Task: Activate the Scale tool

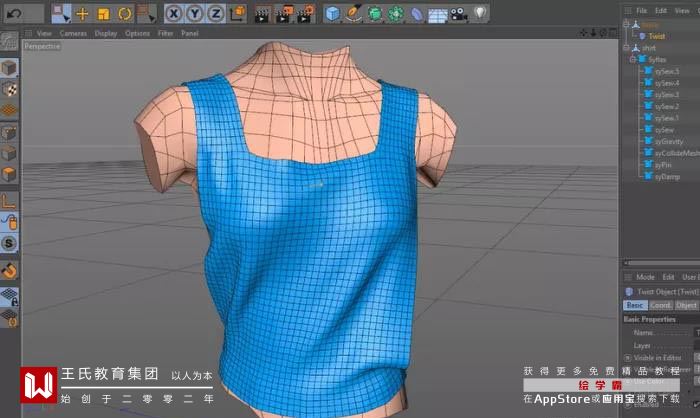Action: tap(104, 14)
